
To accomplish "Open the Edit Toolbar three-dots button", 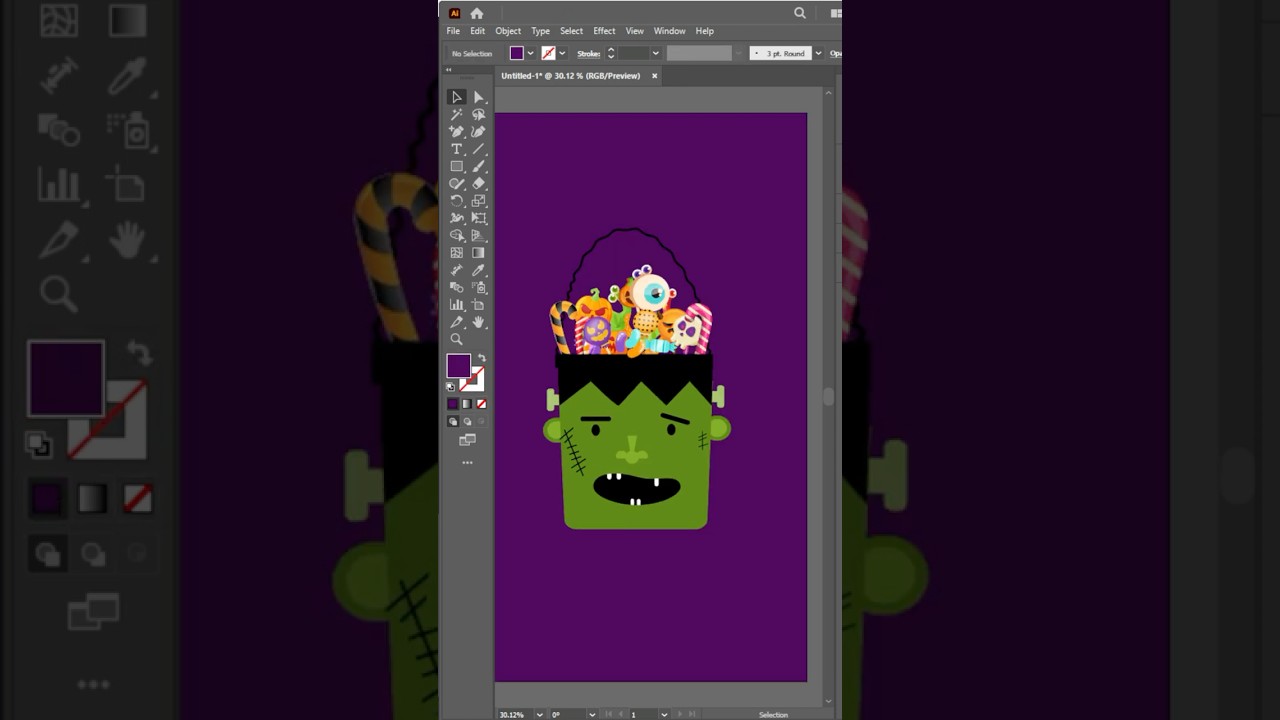I will coord(467,463).
